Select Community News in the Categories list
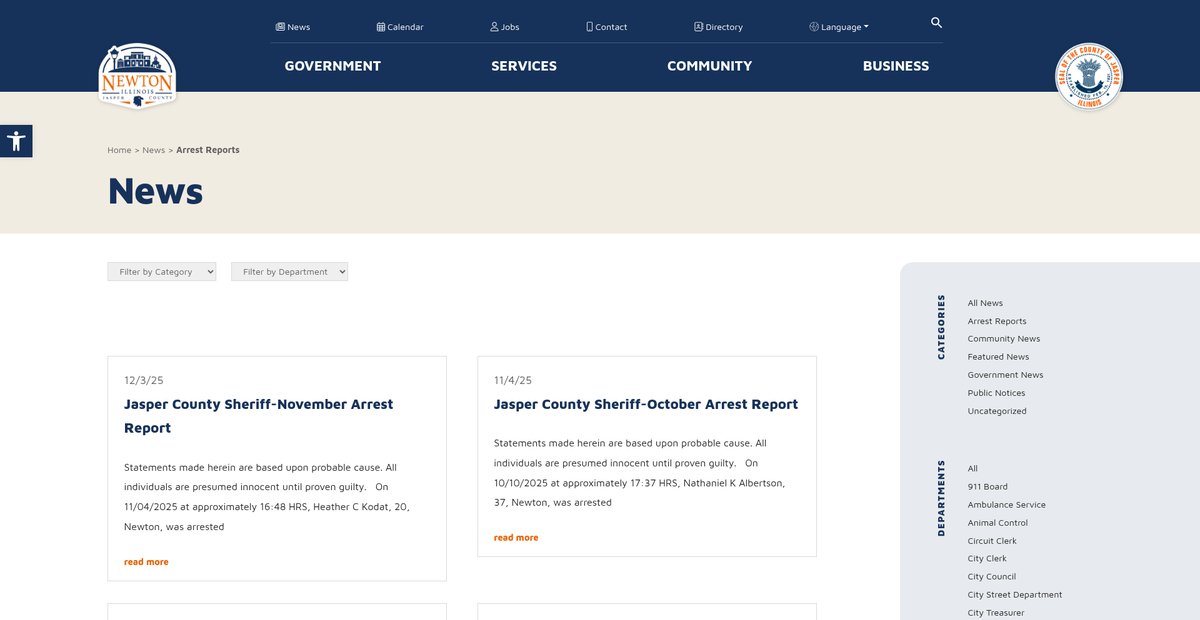Viewport: 1200px width, 620px height. click(1003, 339)
